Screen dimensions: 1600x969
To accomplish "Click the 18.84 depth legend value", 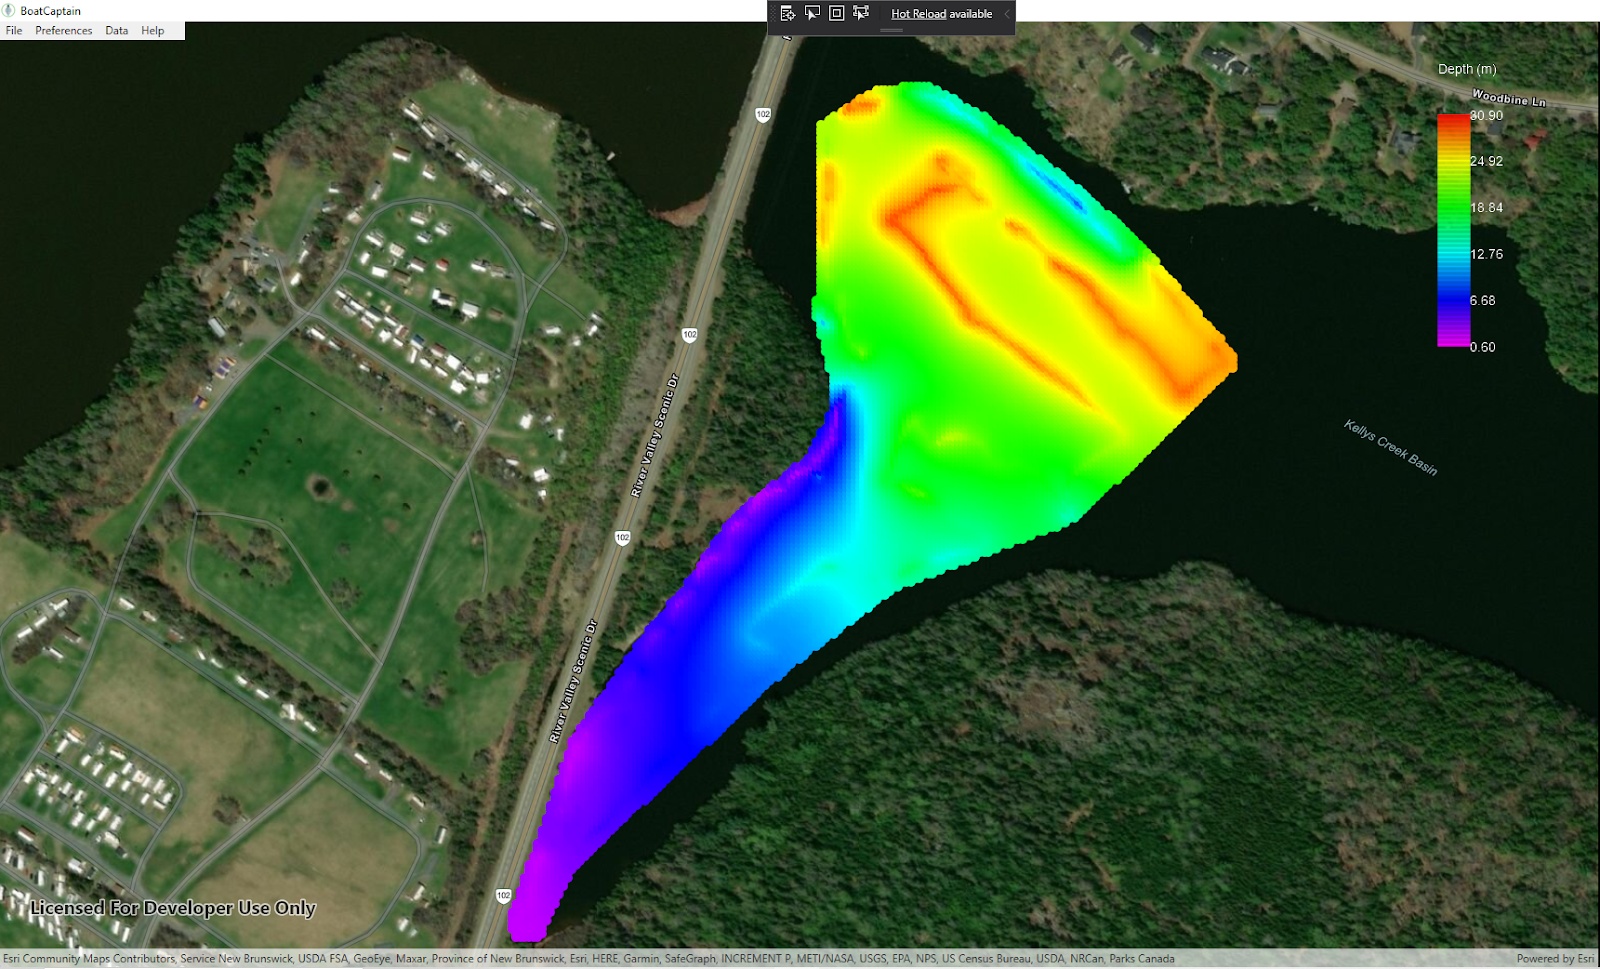I will click(1486, 208).
